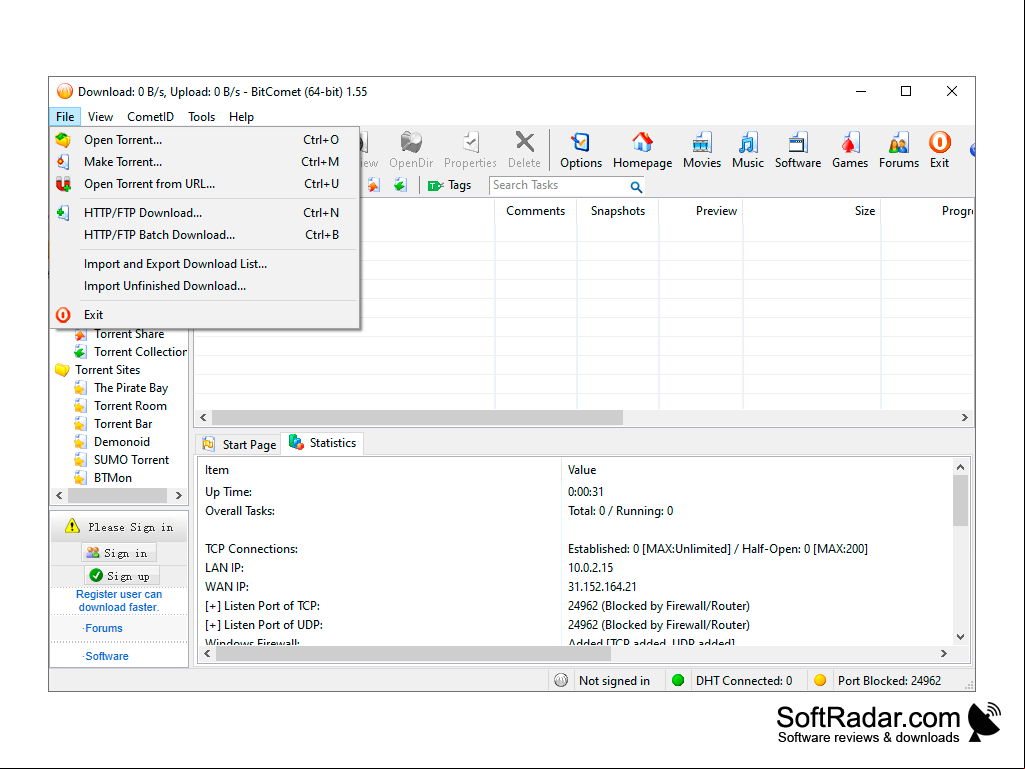
Task: Click the OpenDir toolbar icon
Action: 411,150
